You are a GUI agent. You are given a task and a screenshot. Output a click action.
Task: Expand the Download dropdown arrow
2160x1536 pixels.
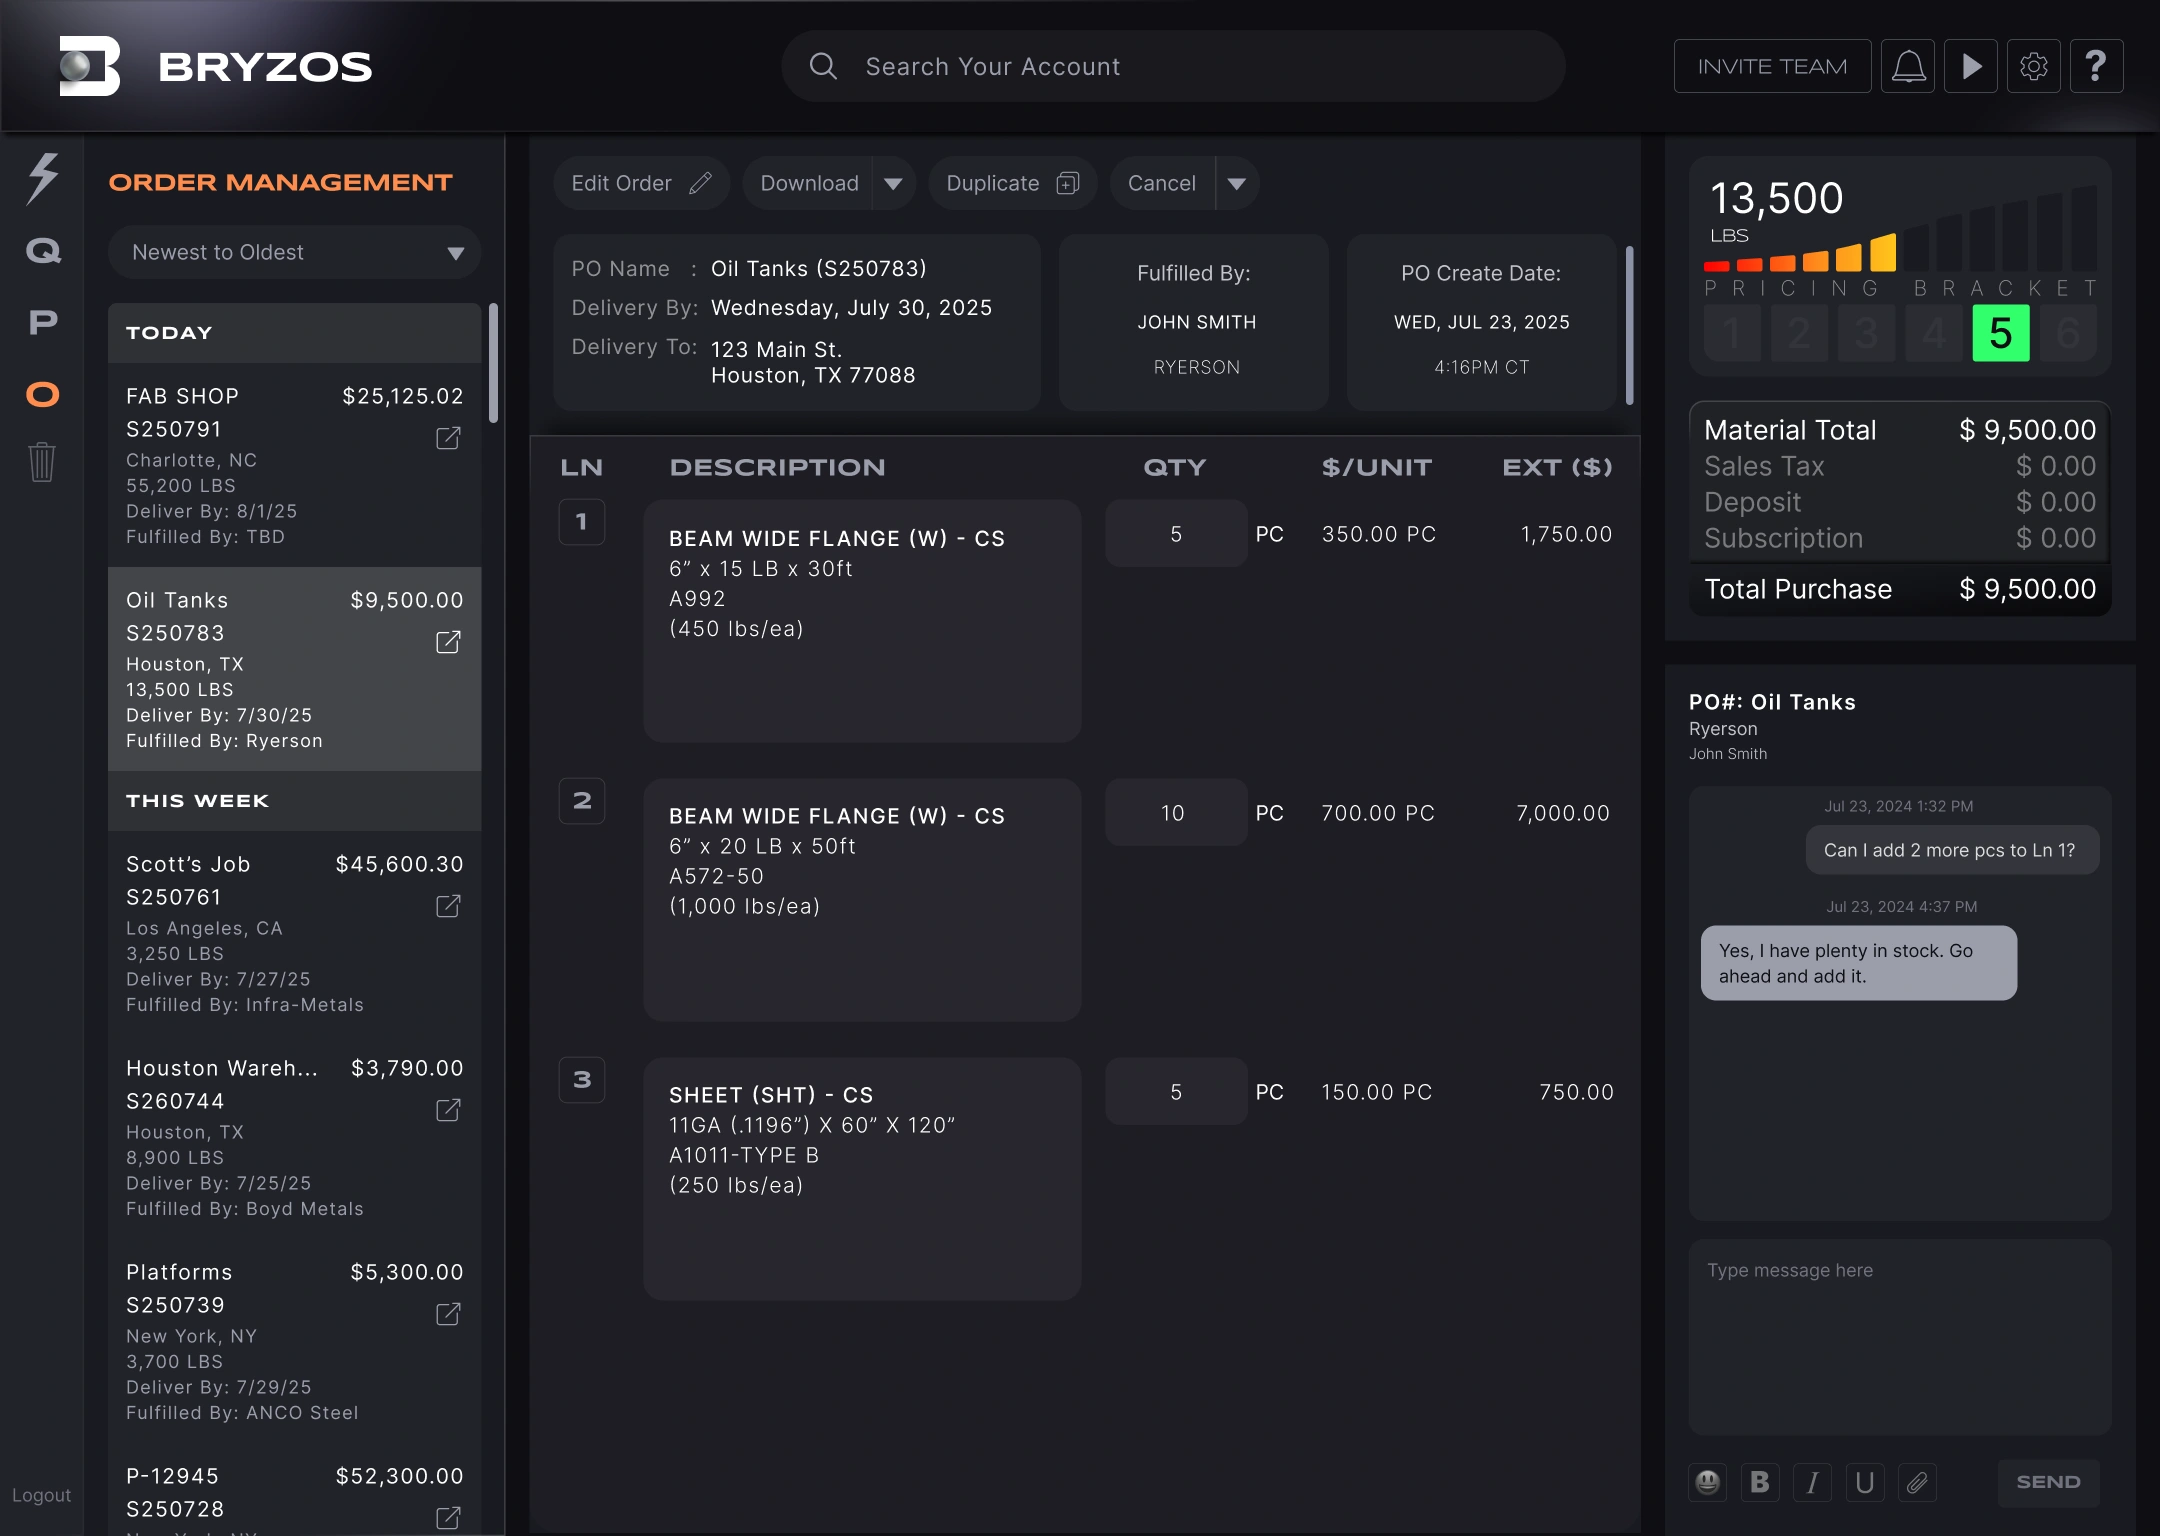[893, 183]
